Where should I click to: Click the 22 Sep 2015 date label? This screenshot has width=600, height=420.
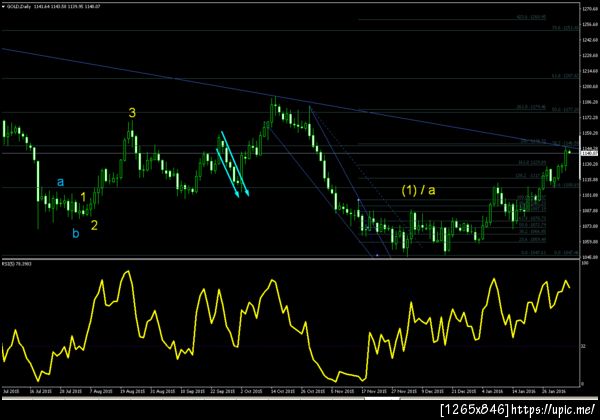pos(223,391)
